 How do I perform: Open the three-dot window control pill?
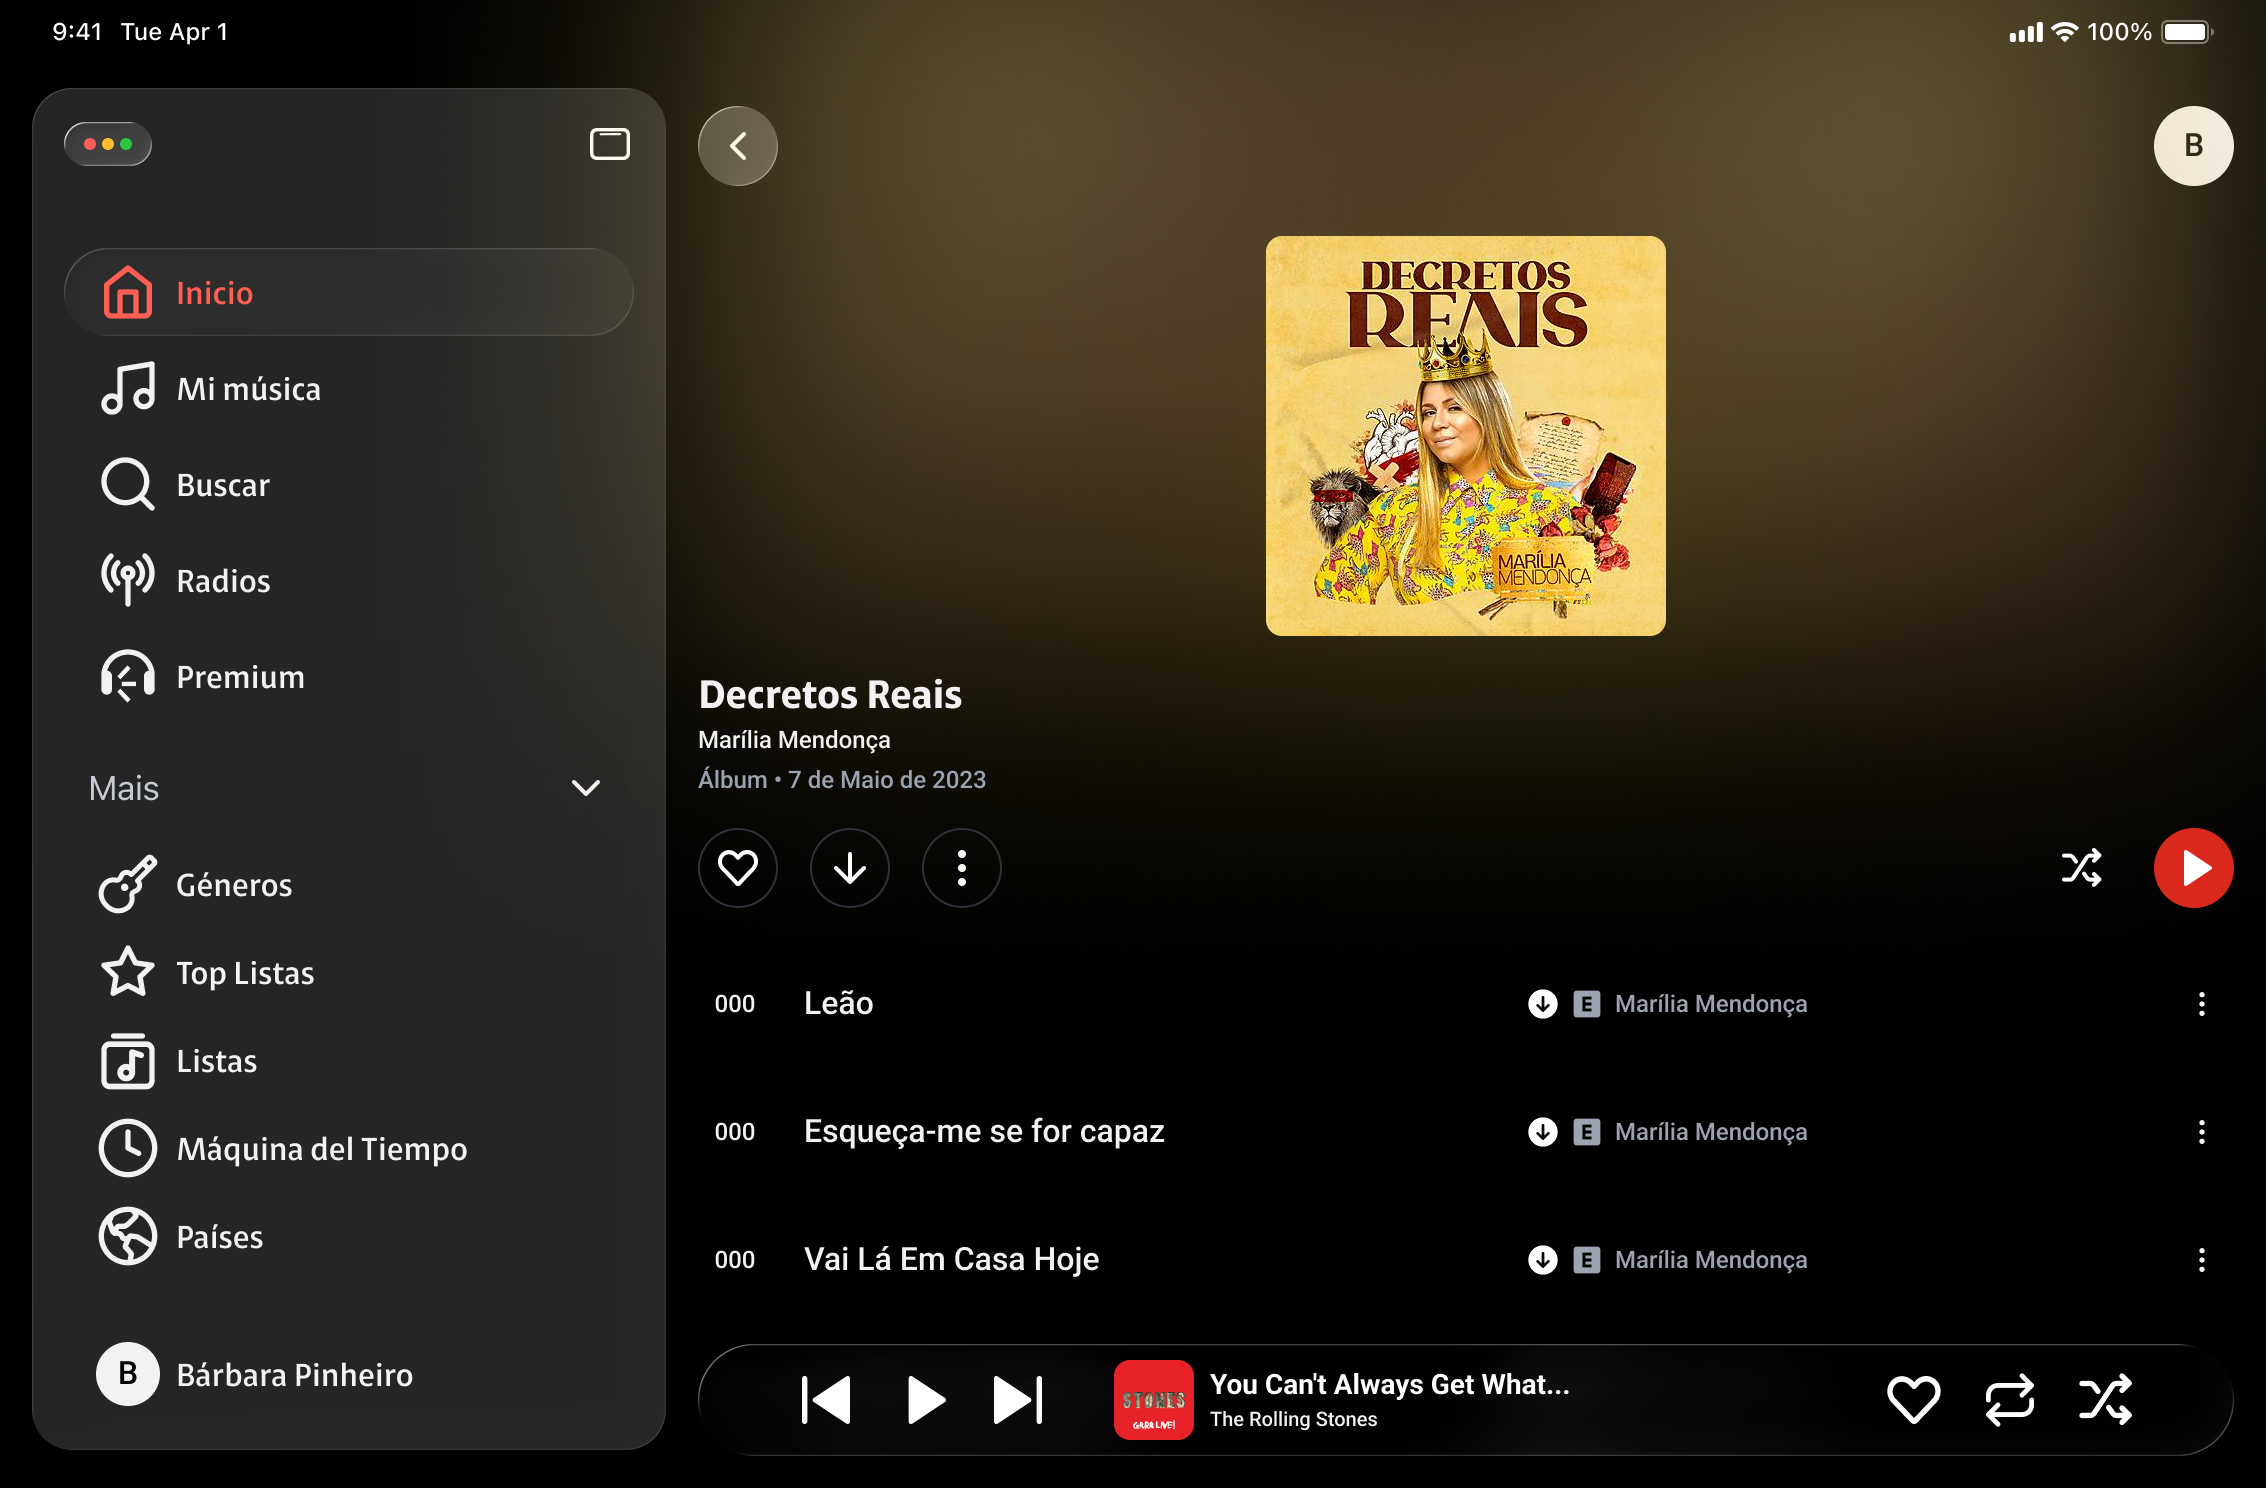pyautogui.click(x=108, y=144)
